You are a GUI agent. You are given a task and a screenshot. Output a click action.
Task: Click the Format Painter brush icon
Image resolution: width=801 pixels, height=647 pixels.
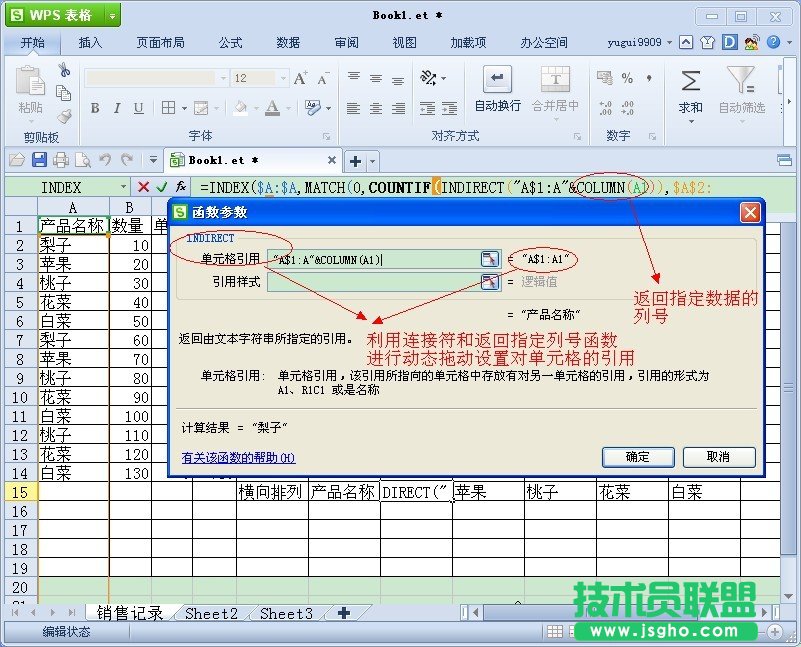[x=64, y=115]
